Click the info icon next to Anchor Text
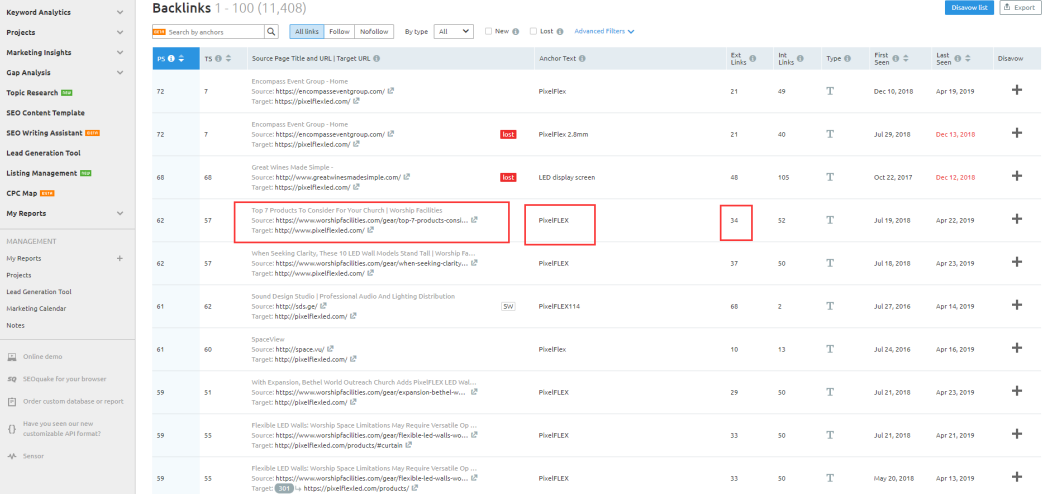The image size is (1049, 496). (x=582, y=59)
